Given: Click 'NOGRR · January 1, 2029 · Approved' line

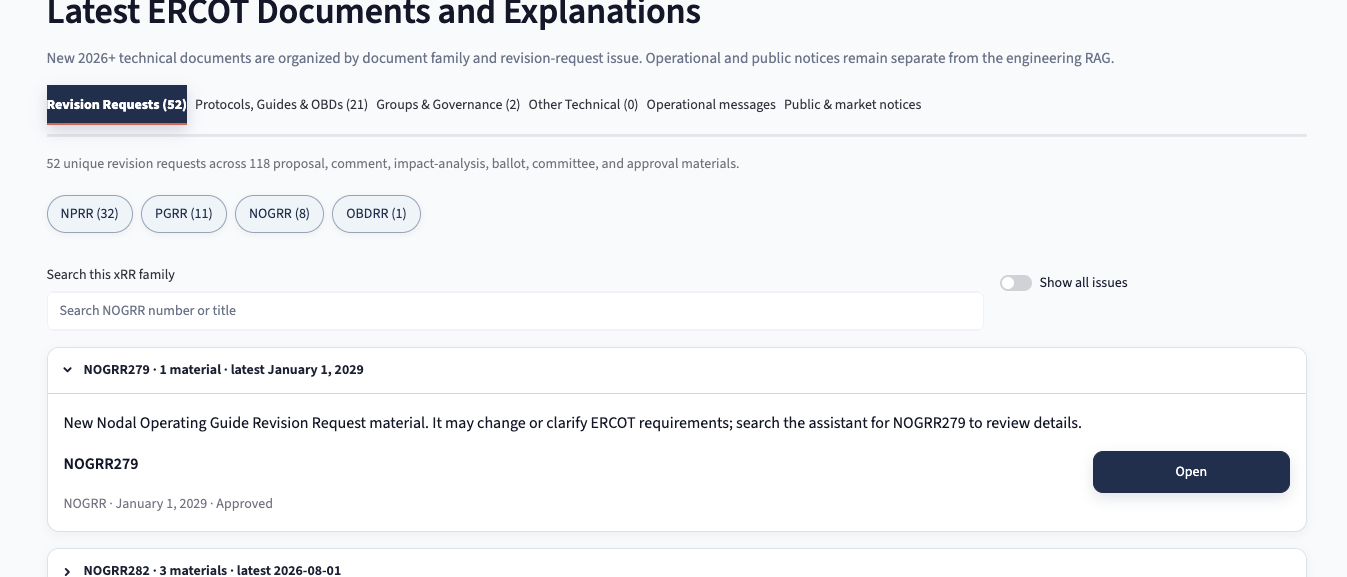Looking at the screenshot, I should (168, 504).
